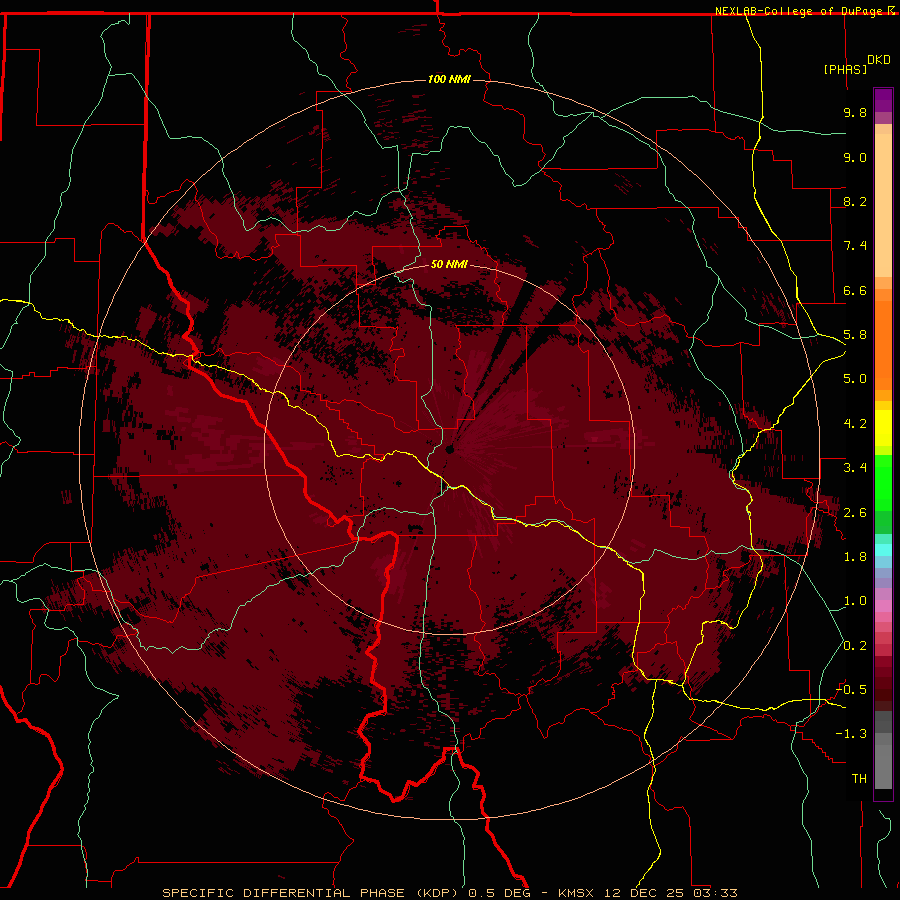Click the 5.0 scale label
The image size is (900, 900).
point(855,379)
